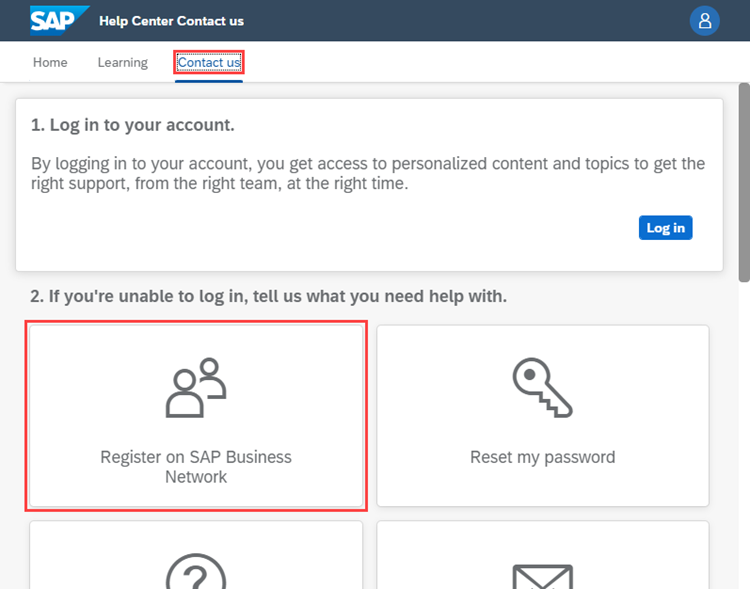Screen dimensions: 750x589
Task: Go to the Home tab
Action: tap(50, 62)
